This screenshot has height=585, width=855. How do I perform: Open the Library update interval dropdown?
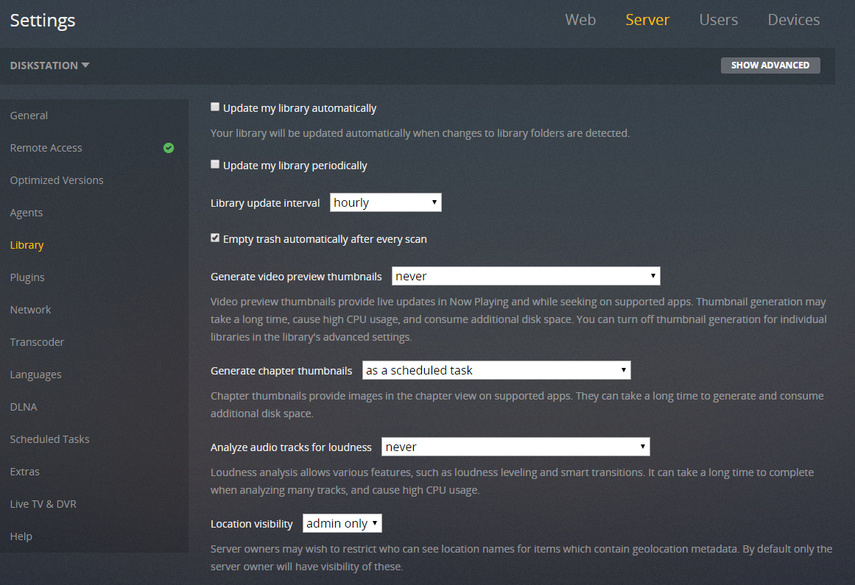coord(386,202)
